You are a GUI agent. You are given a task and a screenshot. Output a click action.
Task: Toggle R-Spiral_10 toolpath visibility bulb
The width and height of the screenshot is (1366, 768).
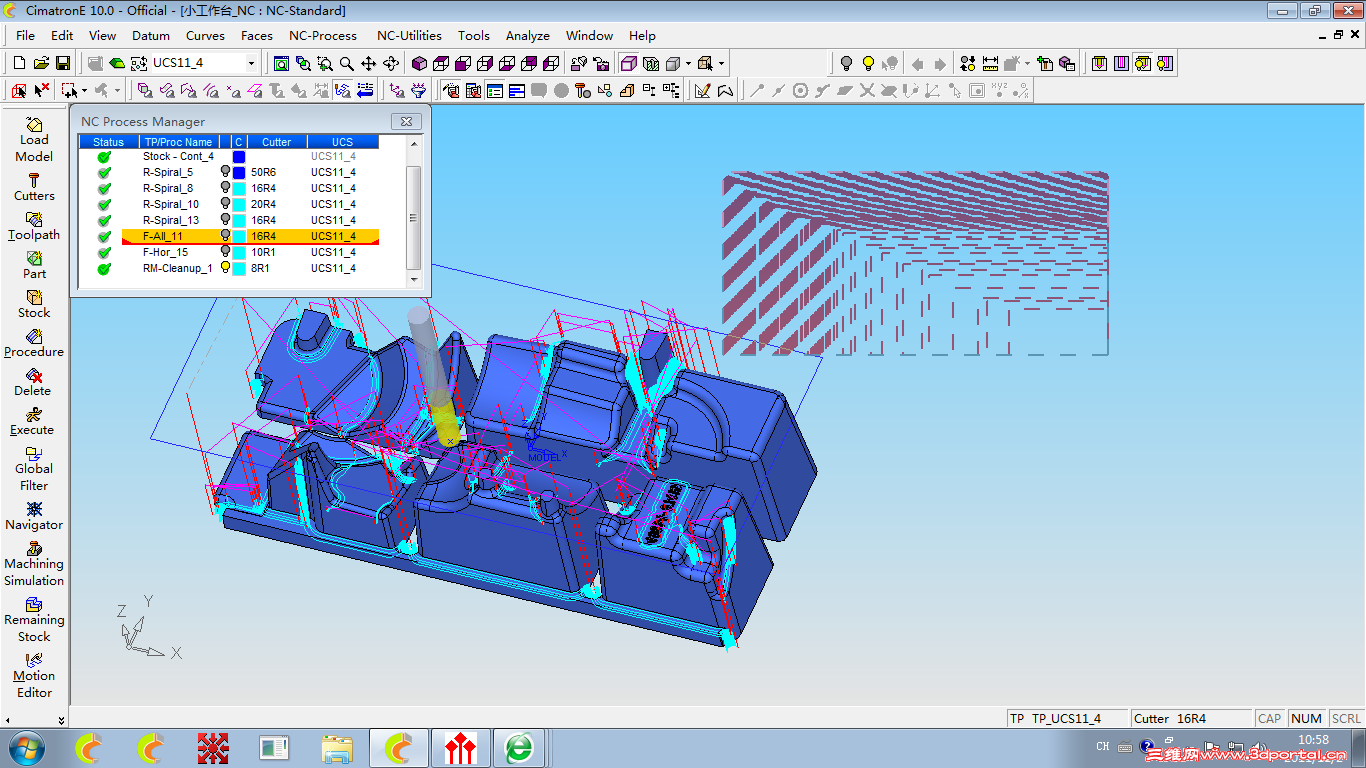pos(226,204)
